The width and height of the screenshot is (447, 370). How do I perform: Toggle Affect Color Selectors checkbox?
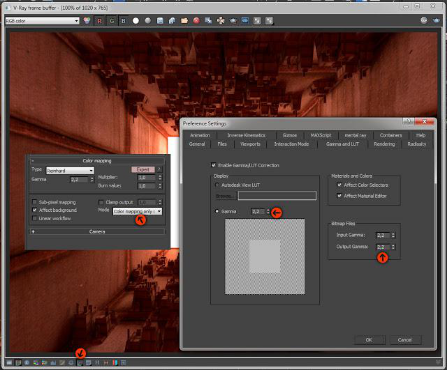[x=340, y=185]
